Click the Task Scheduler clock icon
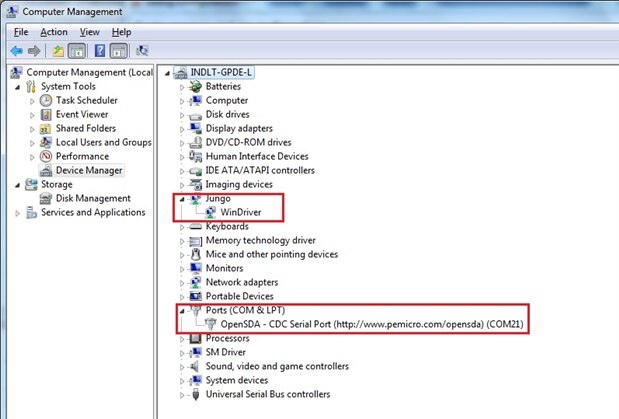Viewport: 619px width, 419px height. 46,100
